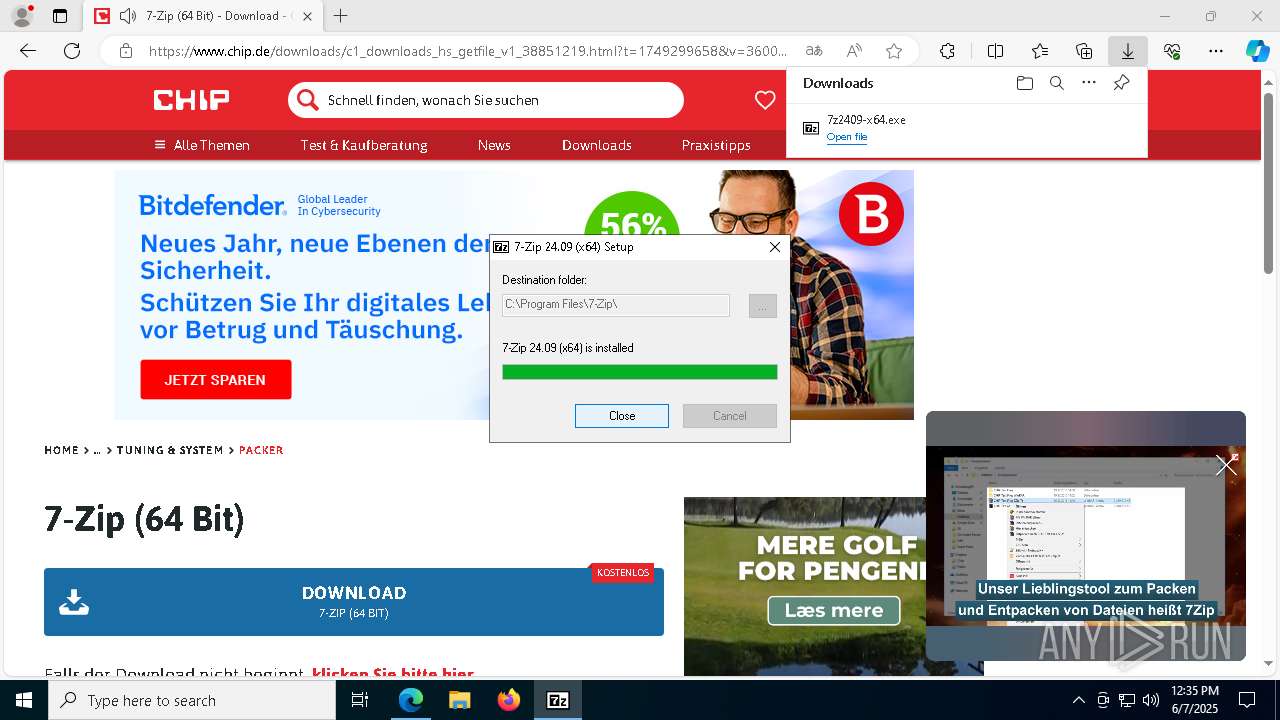Screen dimensions: 1280x720
Task: Toggle split screen view
Action: pos(995,51)
